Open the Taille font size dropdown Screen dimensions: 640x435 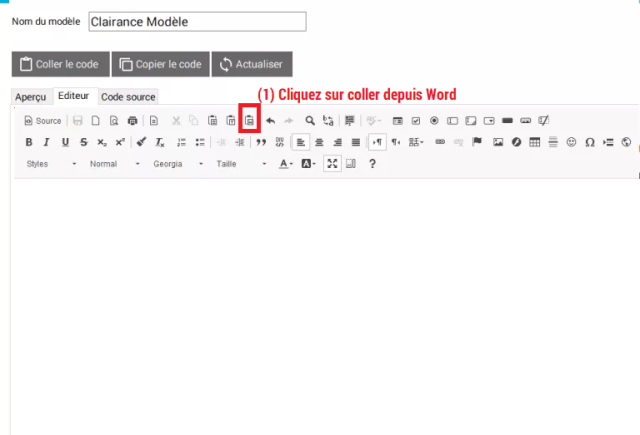(x=240, y=163)
